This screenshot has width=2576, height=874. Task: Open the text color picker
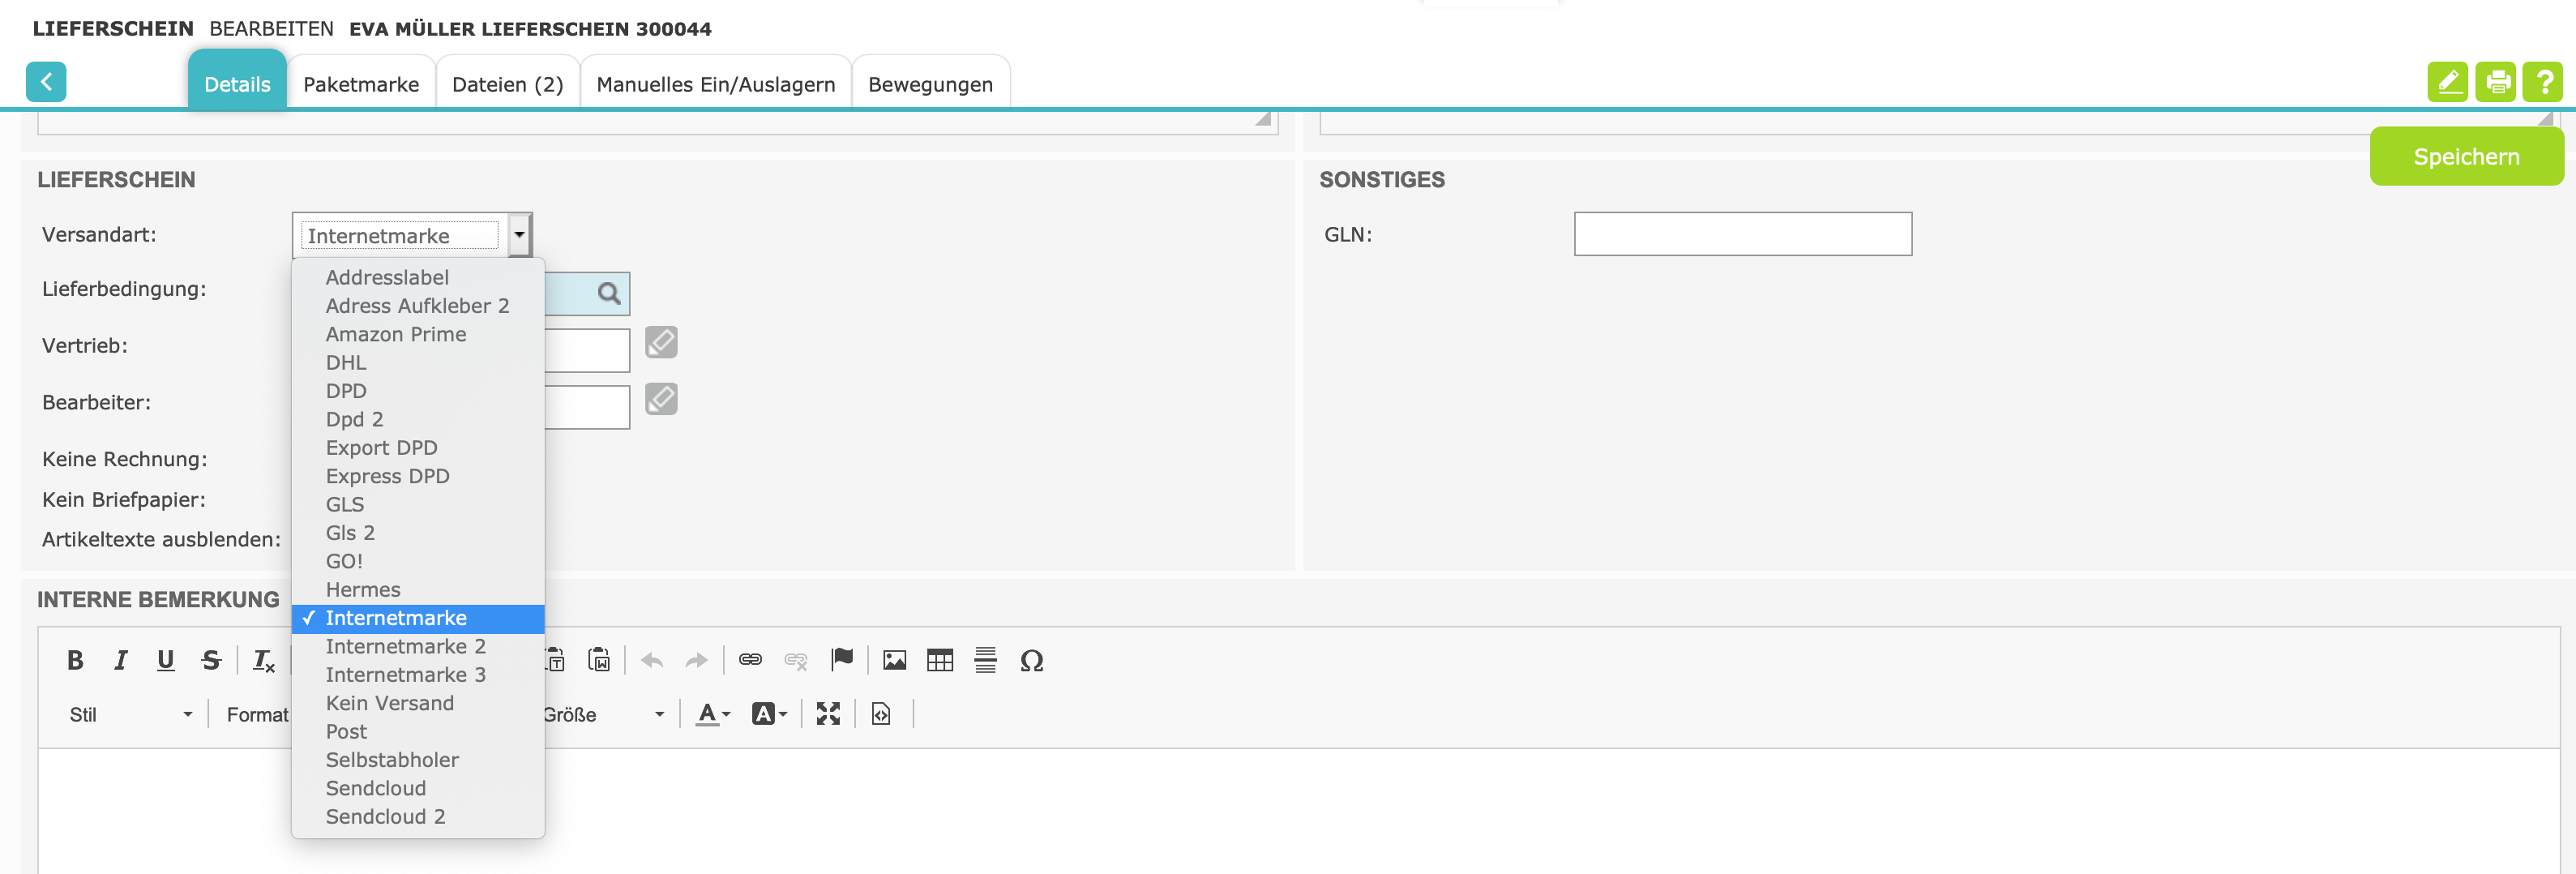coord(713,714)
